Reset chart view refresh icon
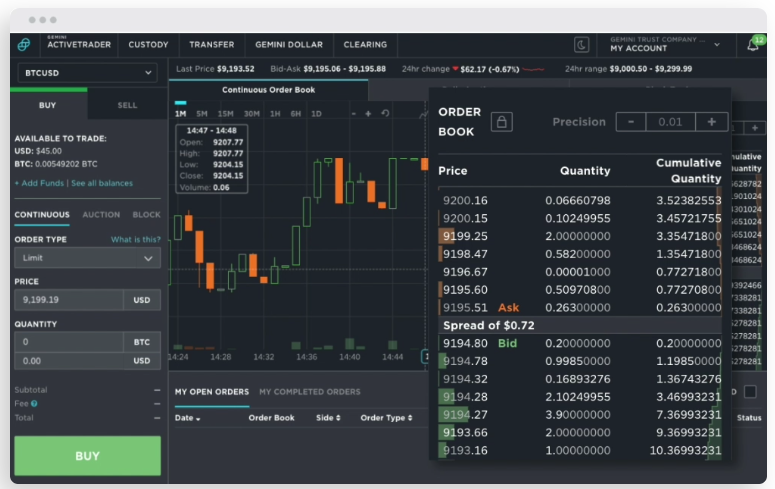The height and width of the screenshot is (489, 775). (x=385, y=113)
